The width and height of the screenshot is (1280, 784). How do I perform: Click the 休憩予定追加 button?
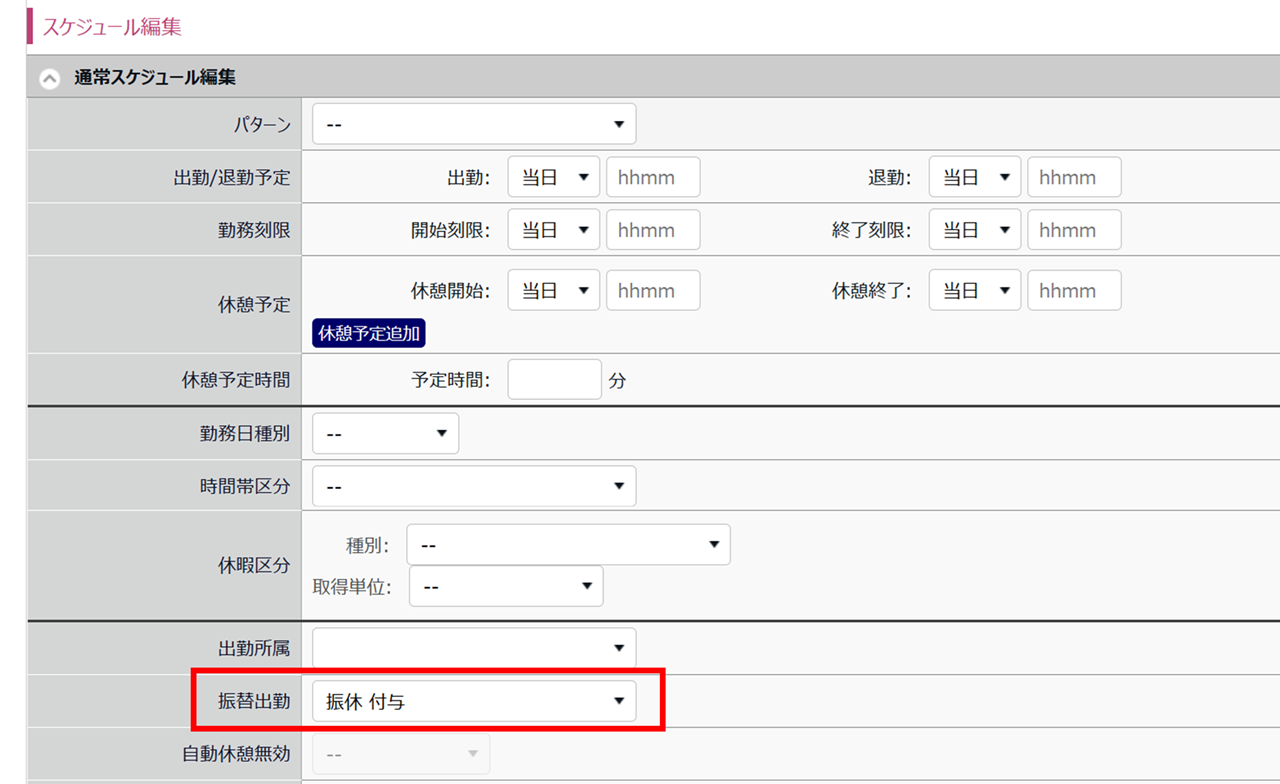click(x=369, y=333)
